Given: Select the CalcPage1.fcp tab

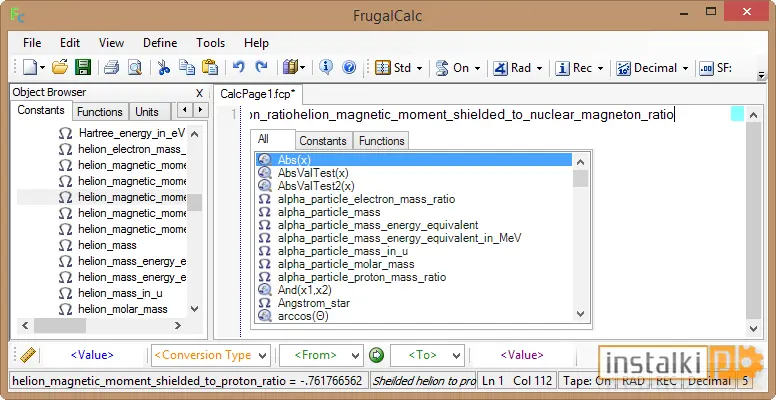Looking at the screenshot, I should (x=257, y=94).
